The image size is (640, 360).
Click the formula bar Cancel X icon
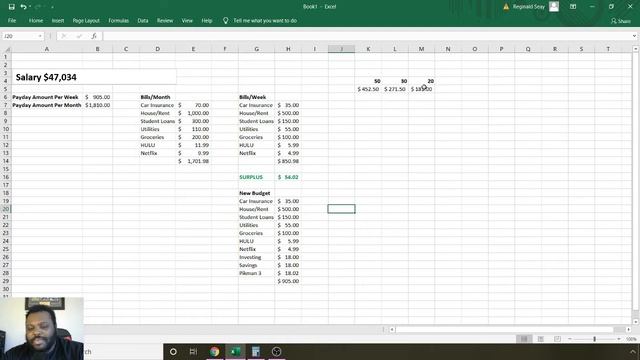63,36
